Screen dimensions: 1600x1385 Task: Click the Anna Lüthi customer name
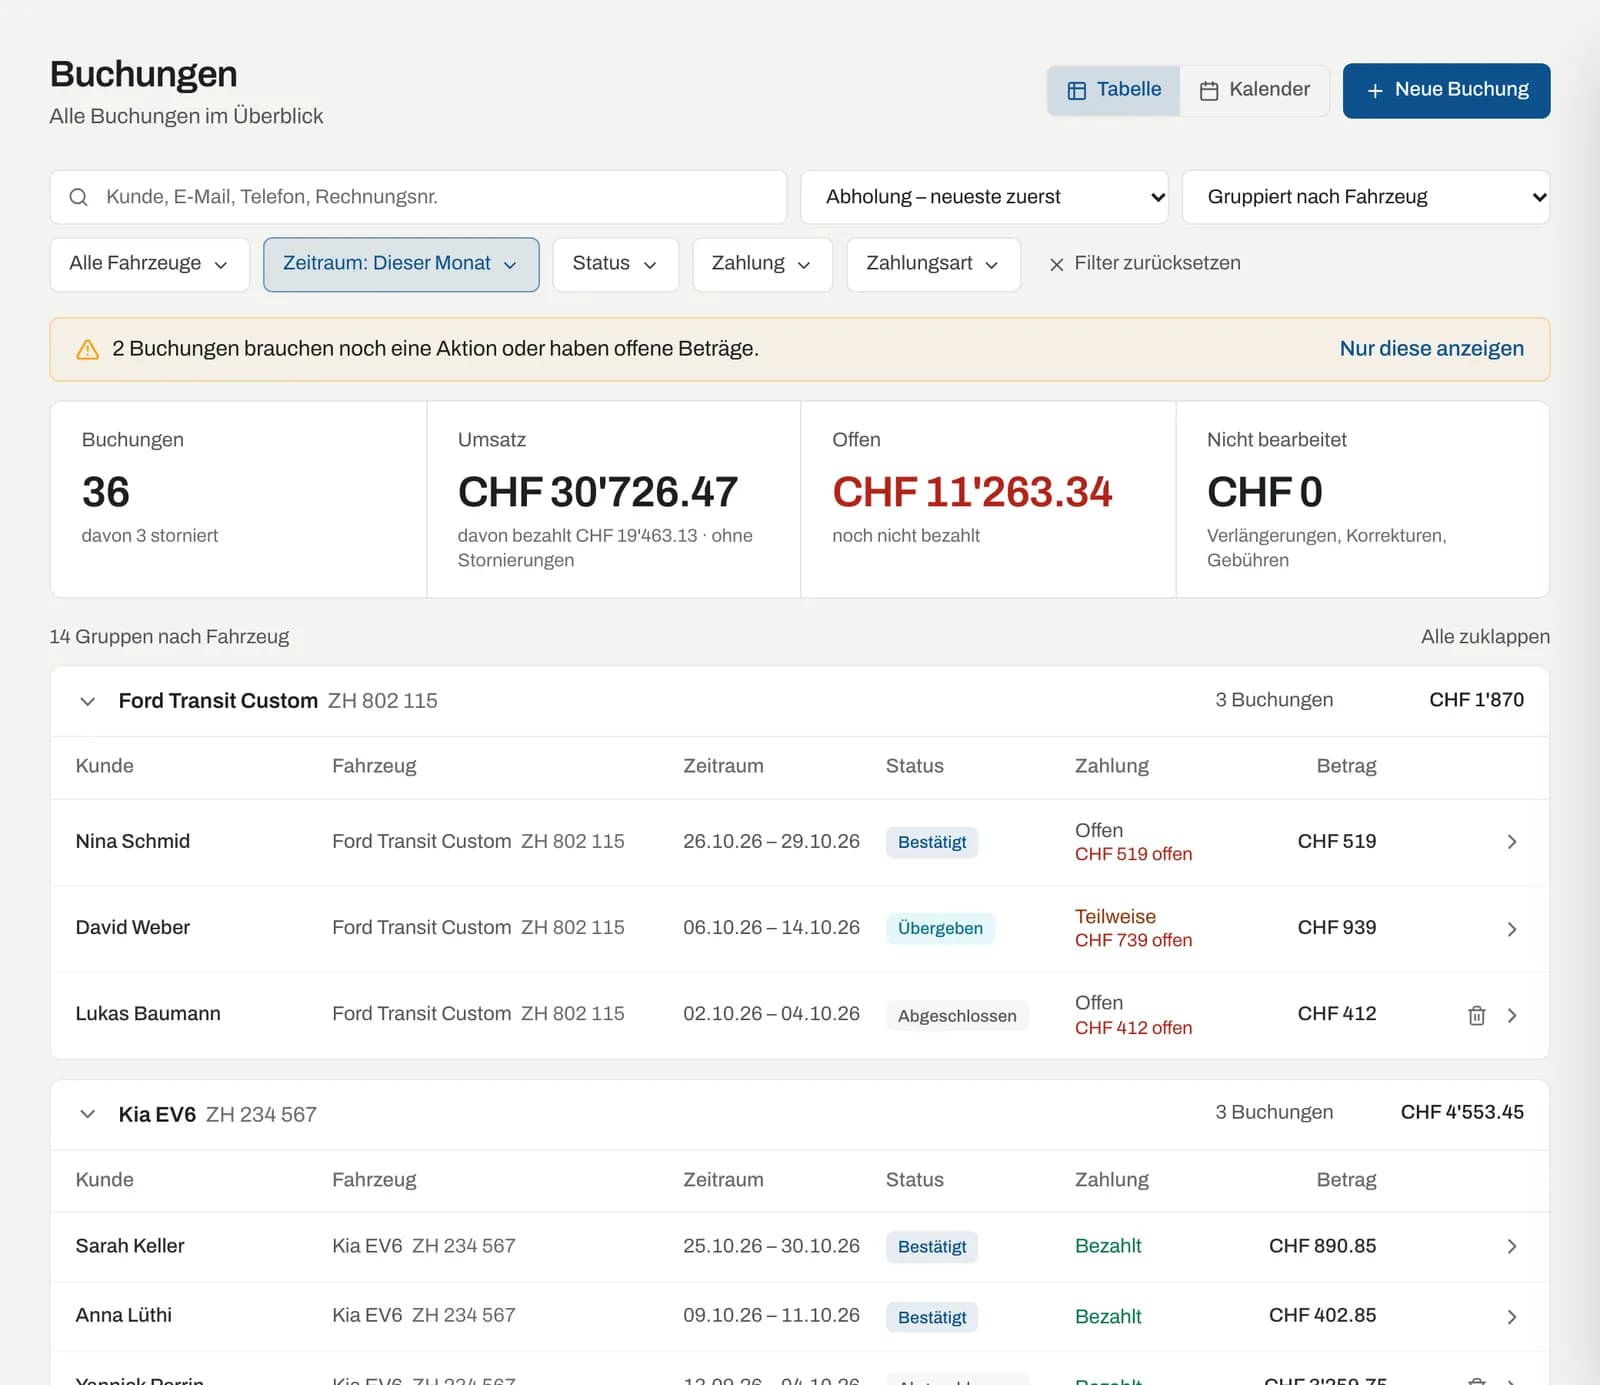coord(124,1315)
